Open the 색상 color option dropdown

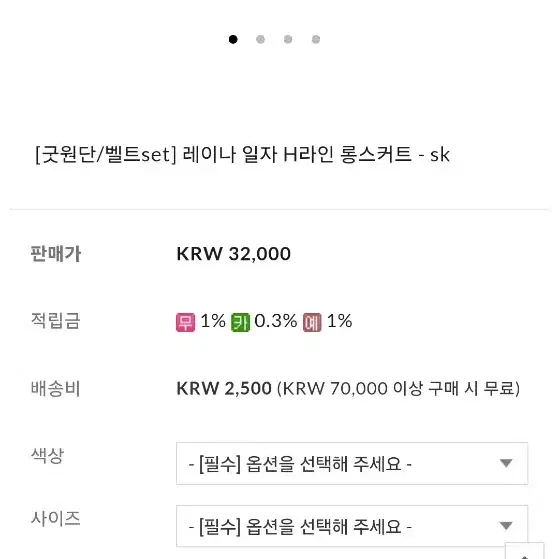pos(352,463)
